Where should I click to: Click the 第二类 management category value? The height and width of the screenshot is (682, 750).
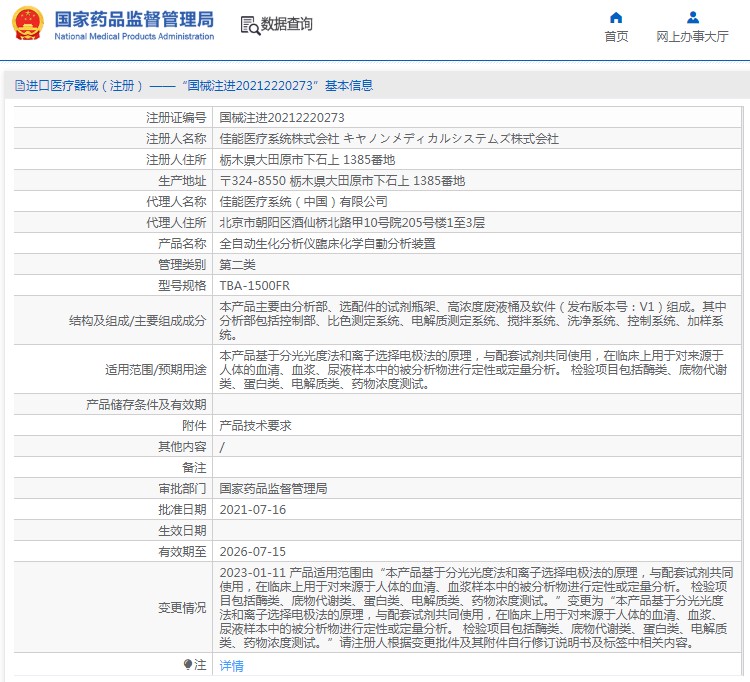[x=237, y=264]
